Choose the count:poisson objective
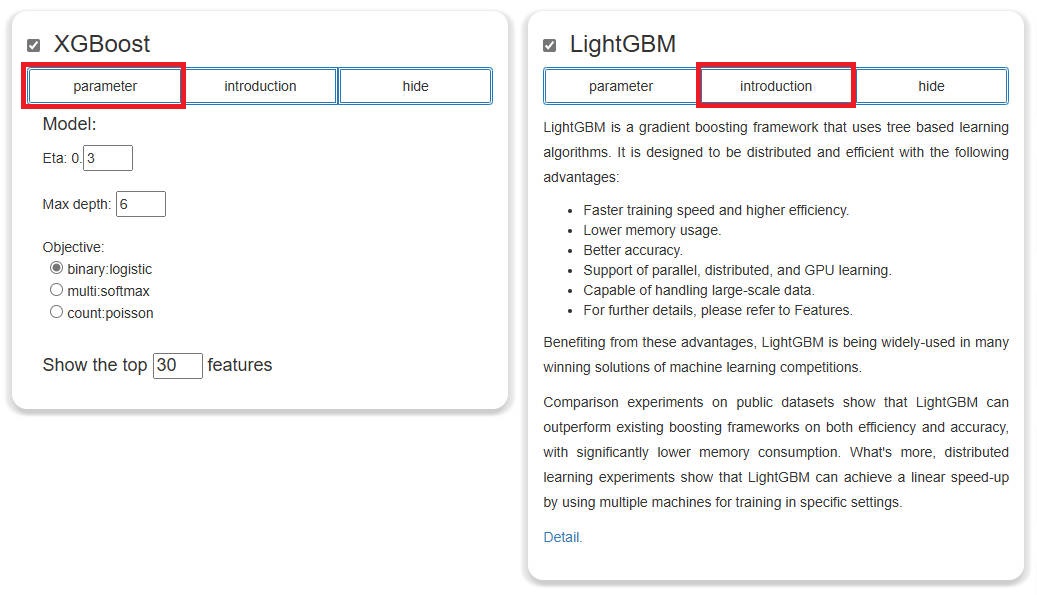The image size is (1037, 595). coord(56,312)
